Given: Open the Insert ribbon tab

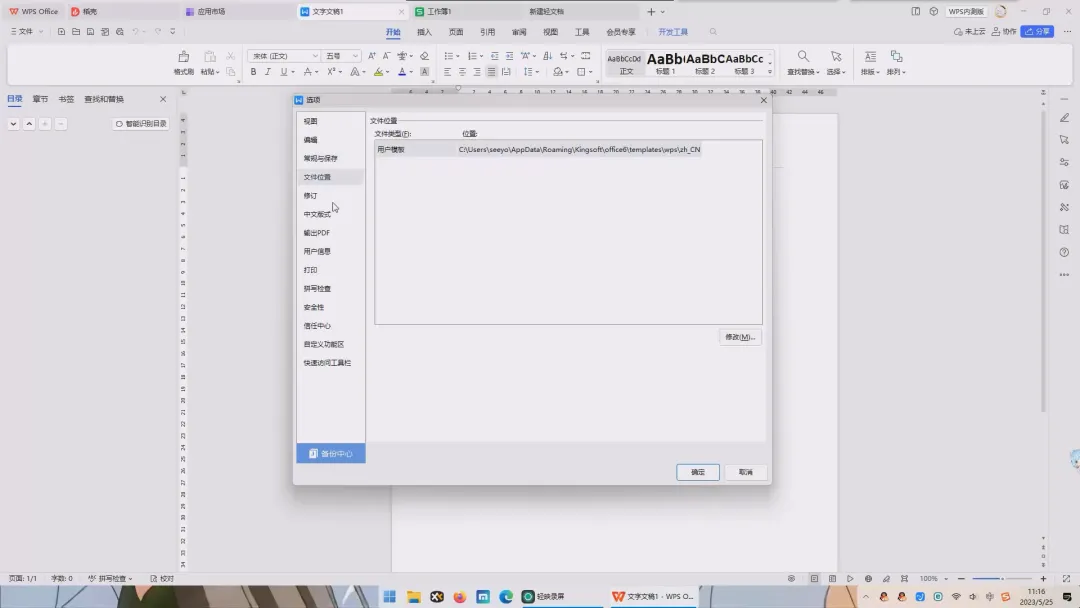Looking at the screenshot, I should tap(424, 32).
